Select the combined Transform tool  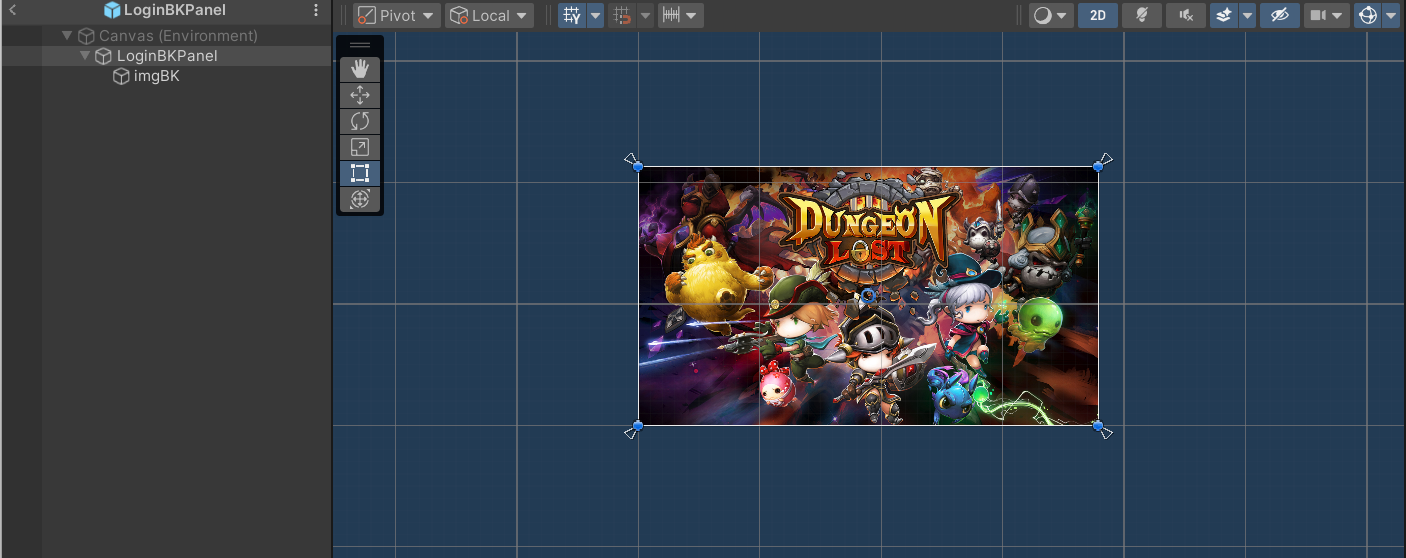click(x=360, y=199)
